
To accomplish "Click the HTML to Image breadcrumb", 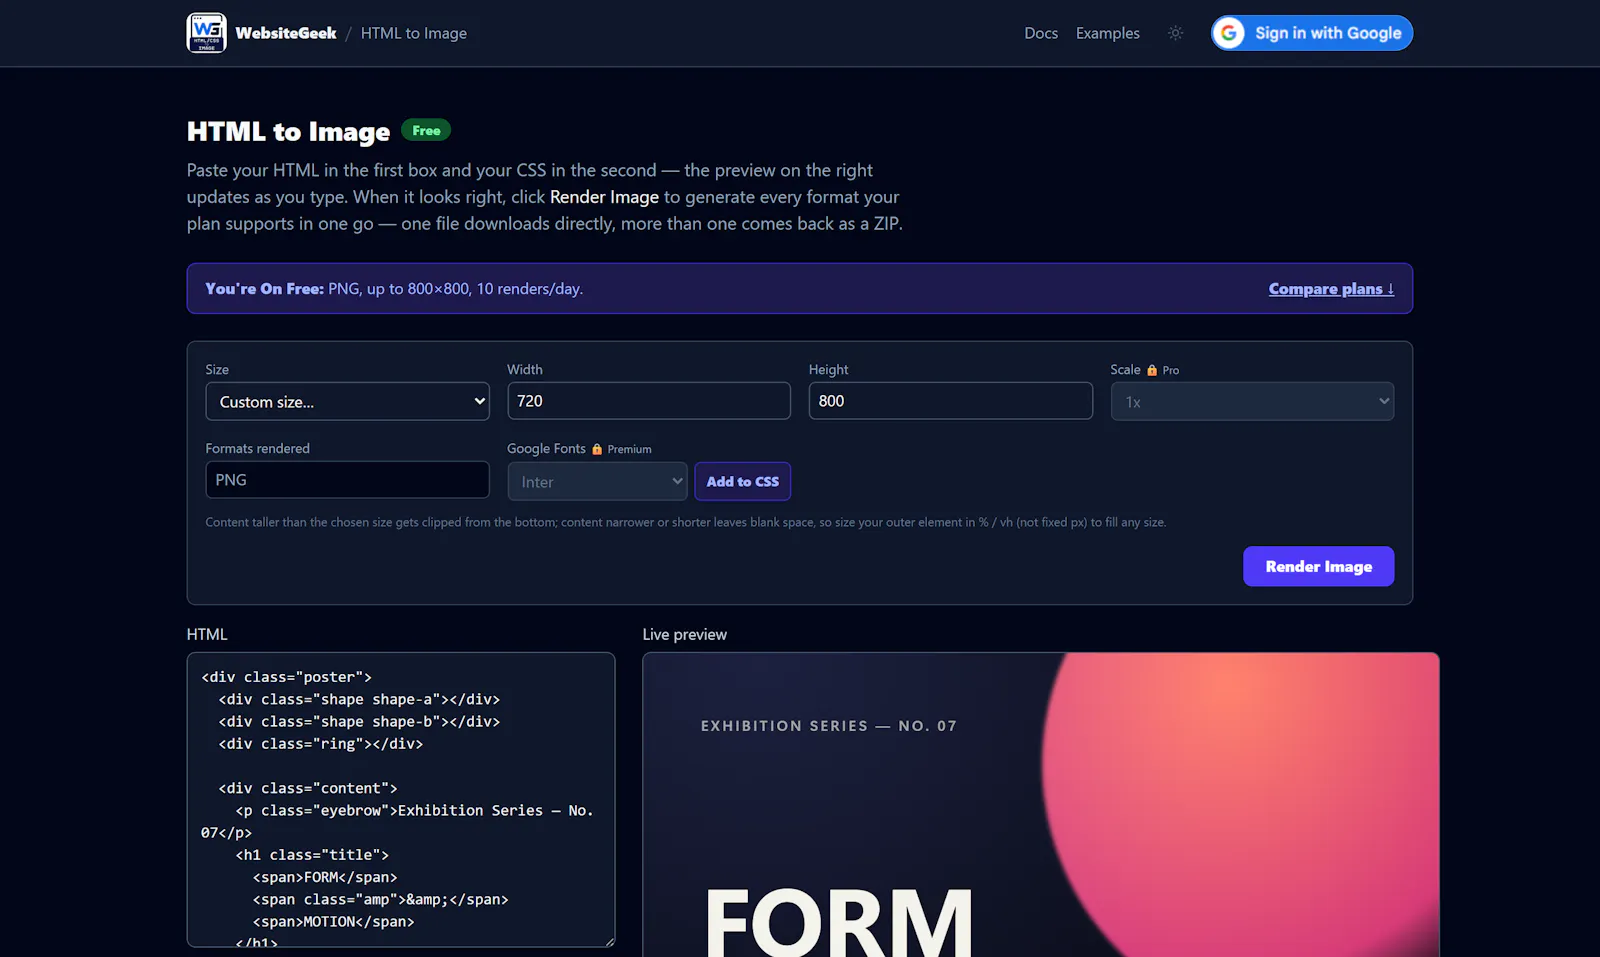I will (x=414, y=33).
